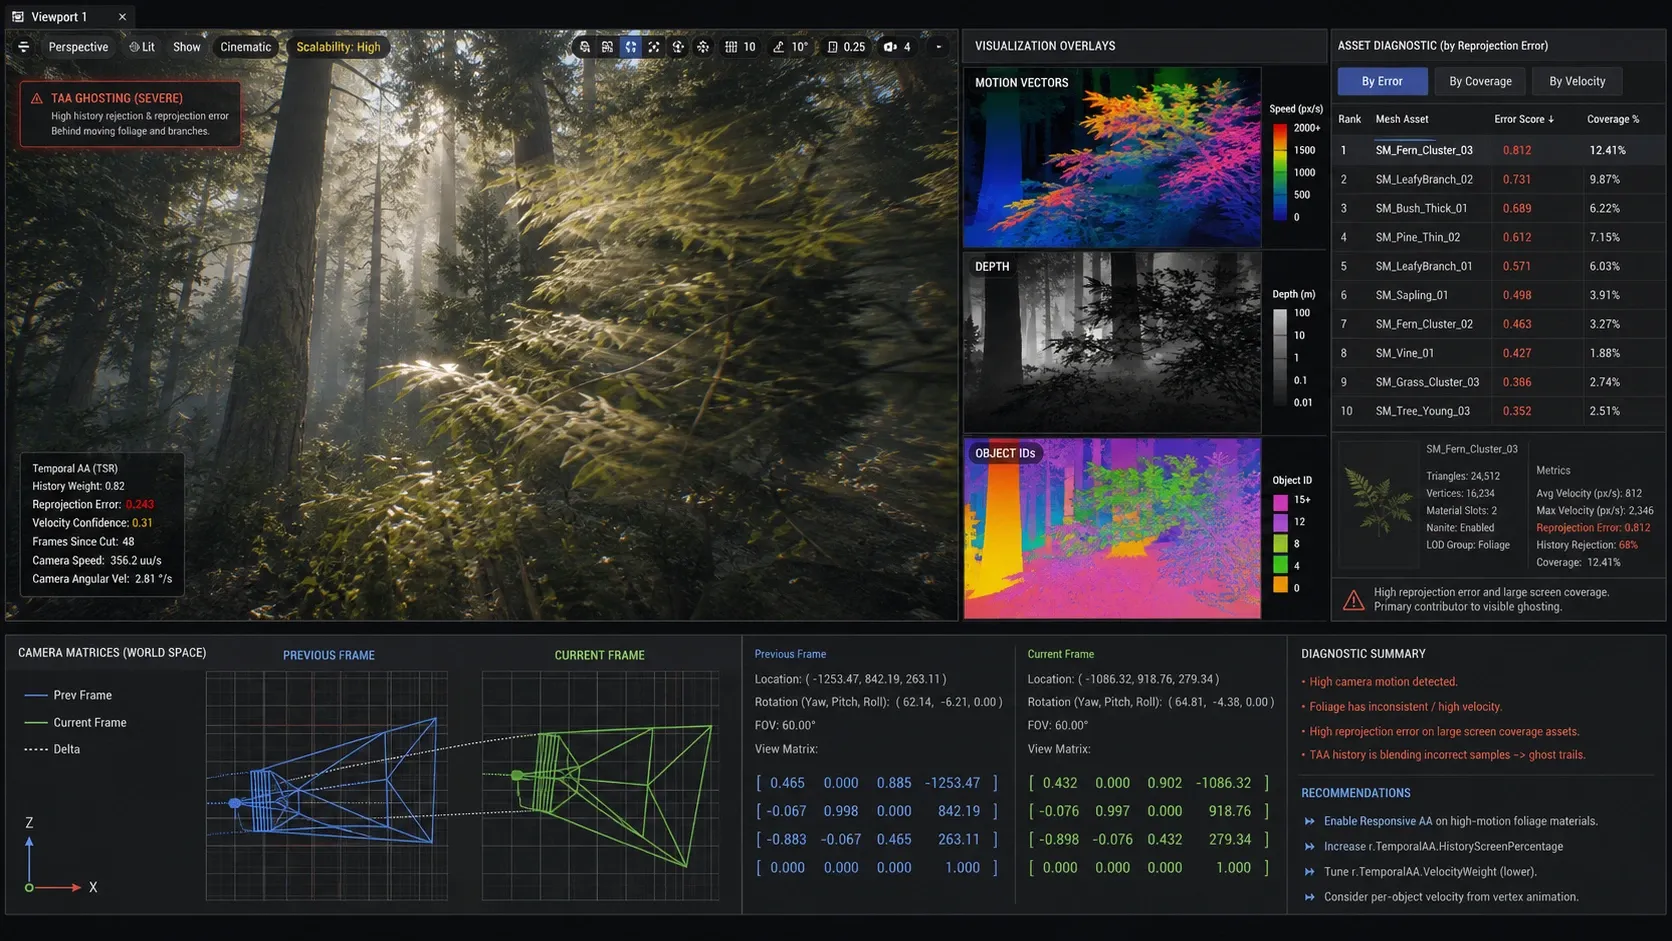Open the Scalability: High dropdown

pos(338,47)
